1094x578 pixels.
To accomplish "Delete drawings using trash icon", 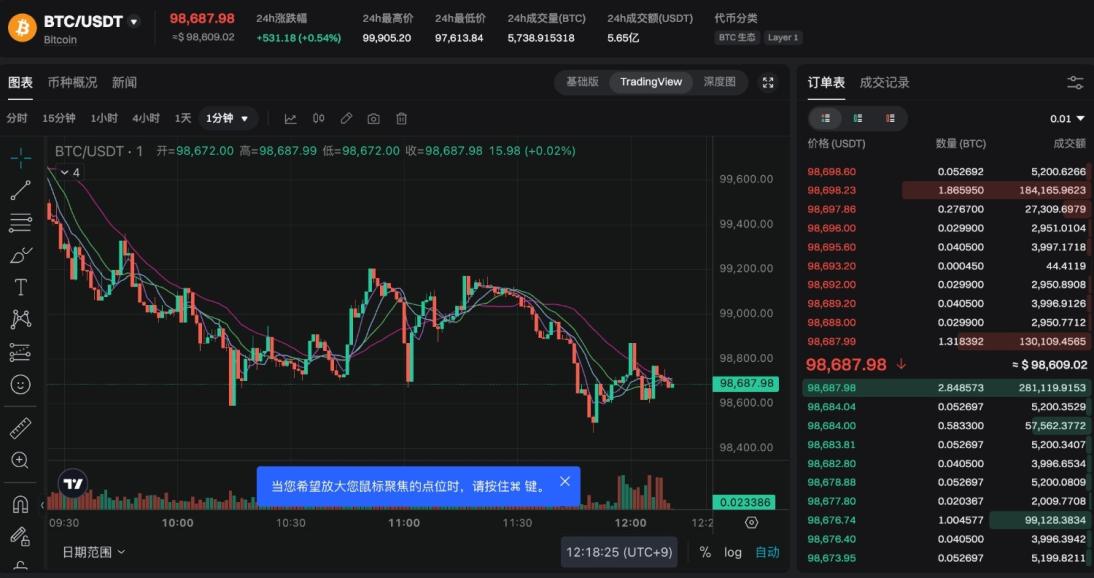I will 400,118.
